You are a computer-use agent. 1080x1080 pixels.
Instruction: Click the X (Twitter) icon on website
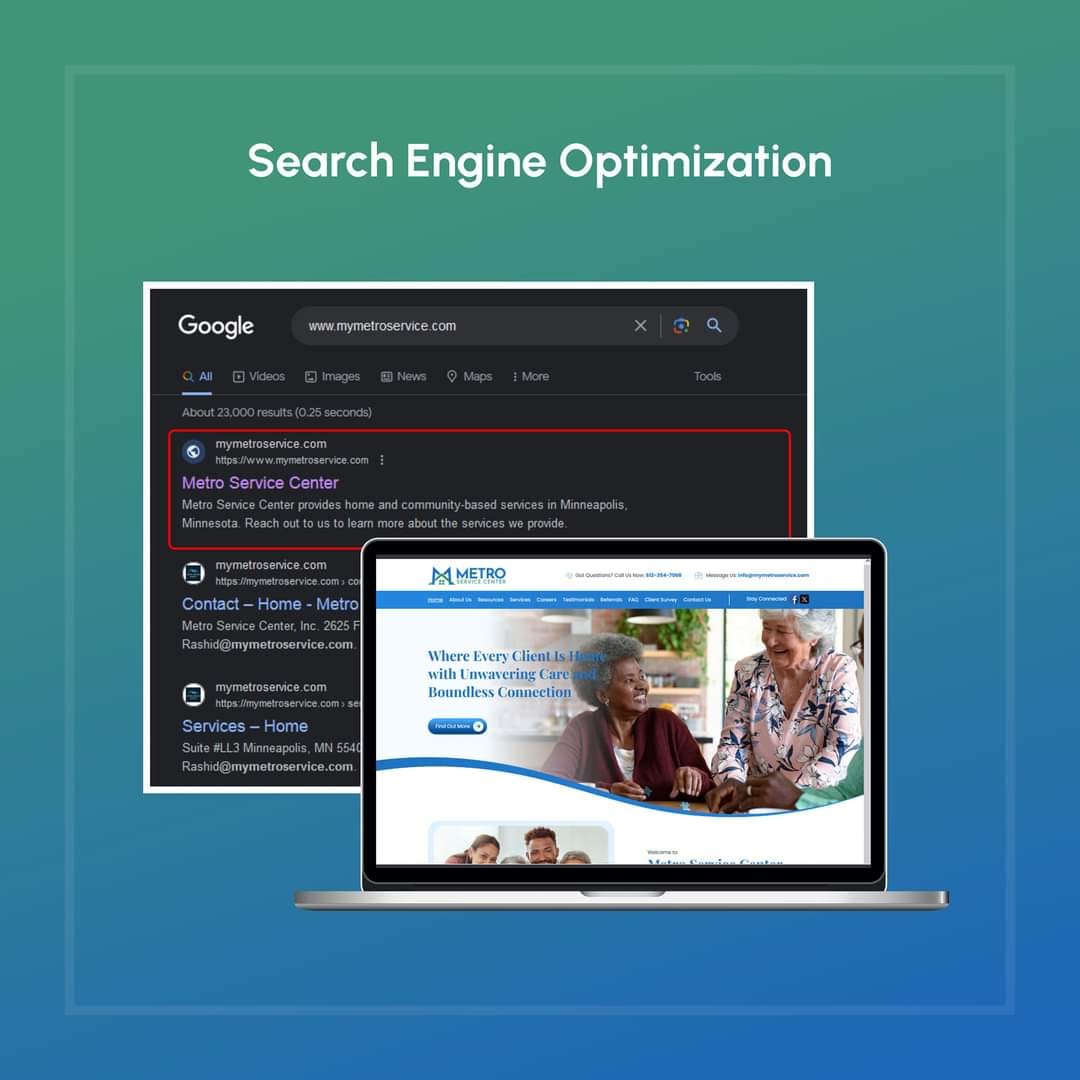click(804, 599)
